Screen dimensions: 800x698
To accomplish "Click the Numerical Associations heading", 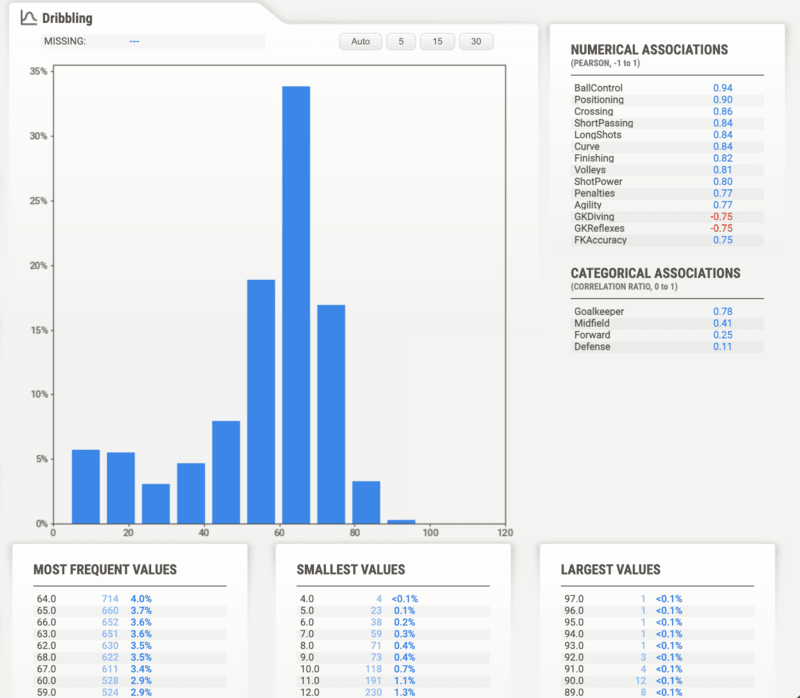I will [x=649, y=50].
